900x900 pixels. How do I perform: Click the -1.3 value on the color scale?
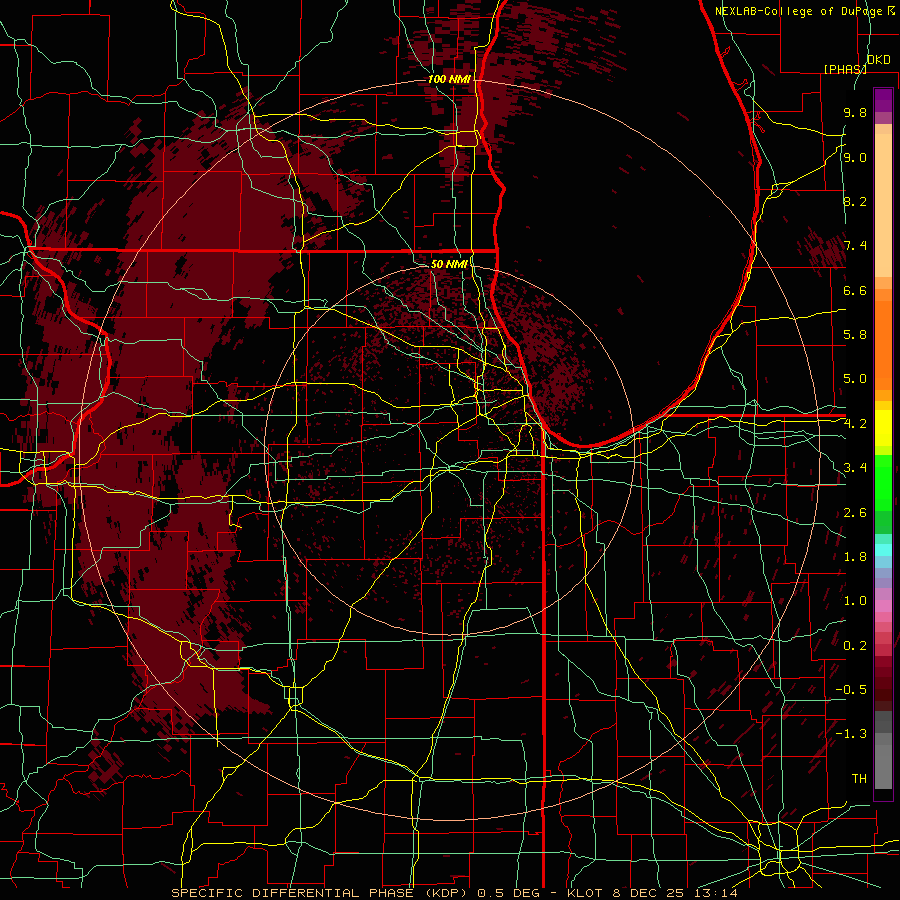851,734
